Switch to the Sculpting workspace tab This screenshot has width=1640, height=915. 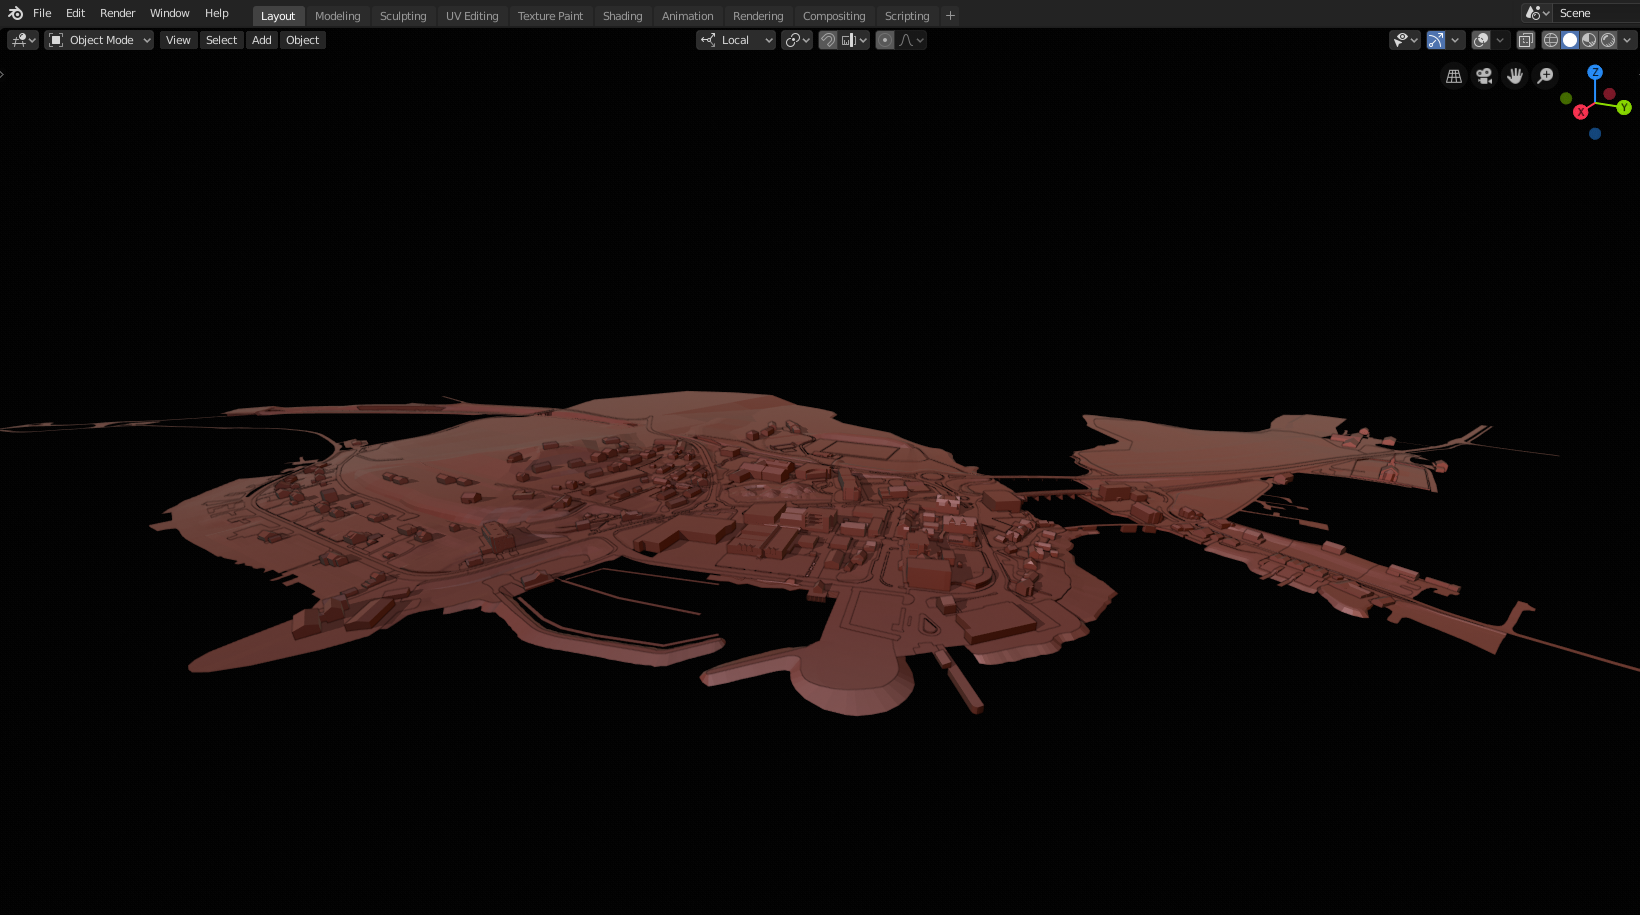(403, 16)
